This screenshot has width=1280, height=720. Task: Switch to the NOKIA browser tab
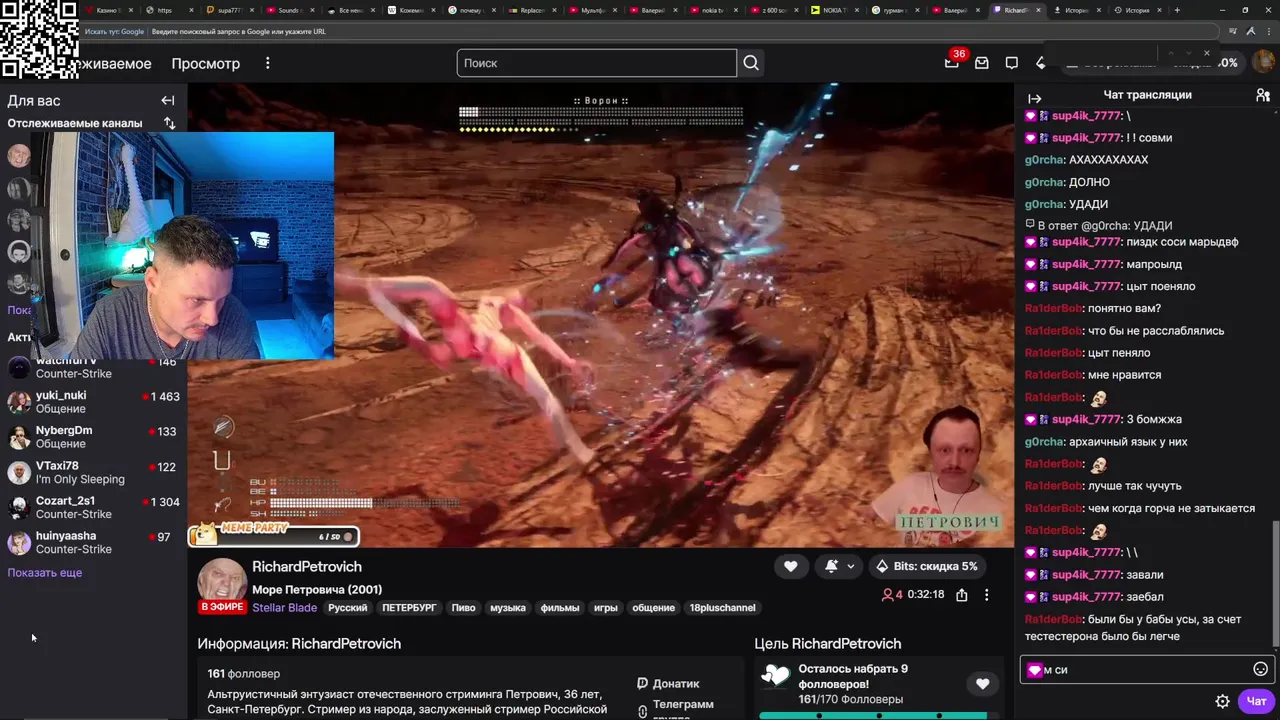(835, 10)
